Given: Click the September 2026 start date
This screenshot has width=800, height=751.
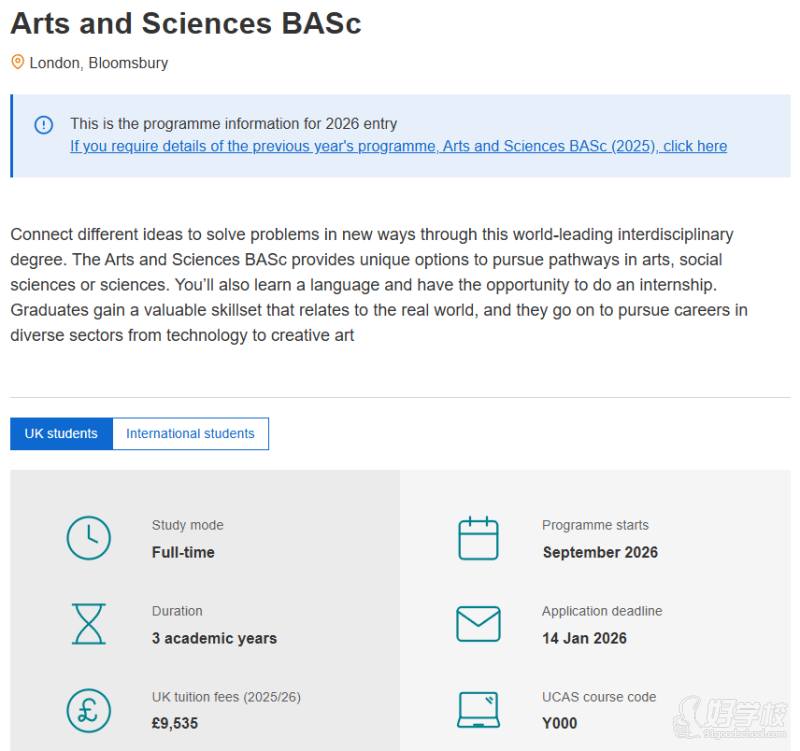Looking at the screenshot, I should click(x=600, y=552).
